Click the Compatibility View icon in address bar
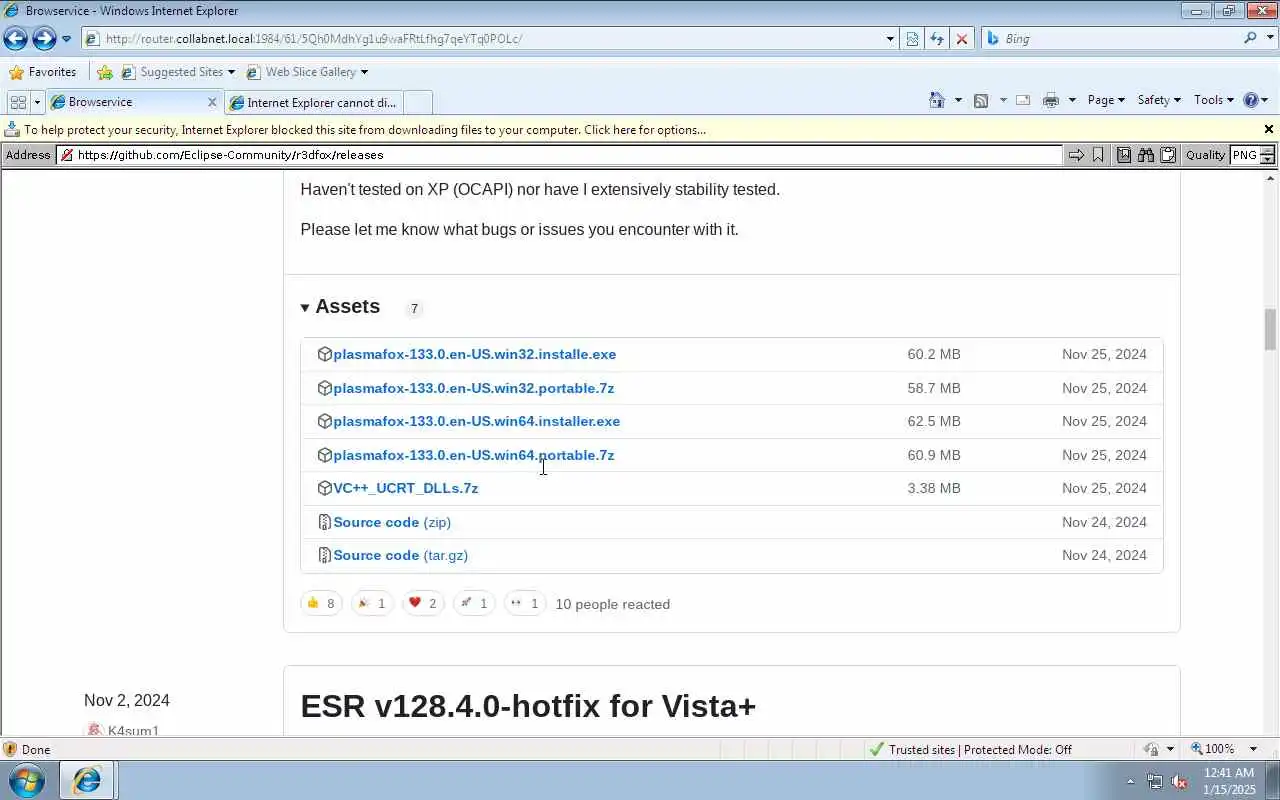This screenshot has width=1280, height=800. point(912,39)
